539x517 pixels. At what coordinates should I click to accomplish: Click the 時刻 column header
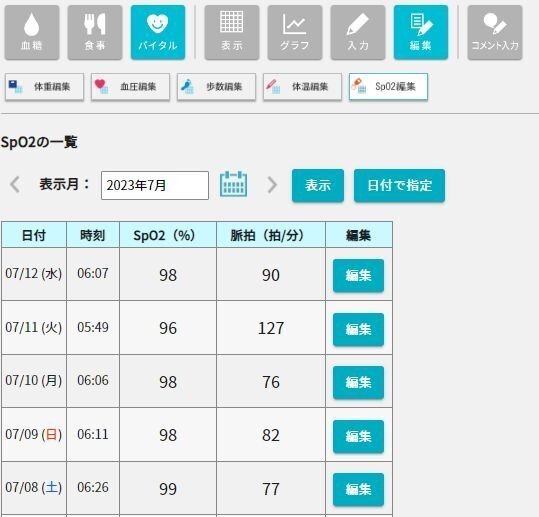point(93,235)
